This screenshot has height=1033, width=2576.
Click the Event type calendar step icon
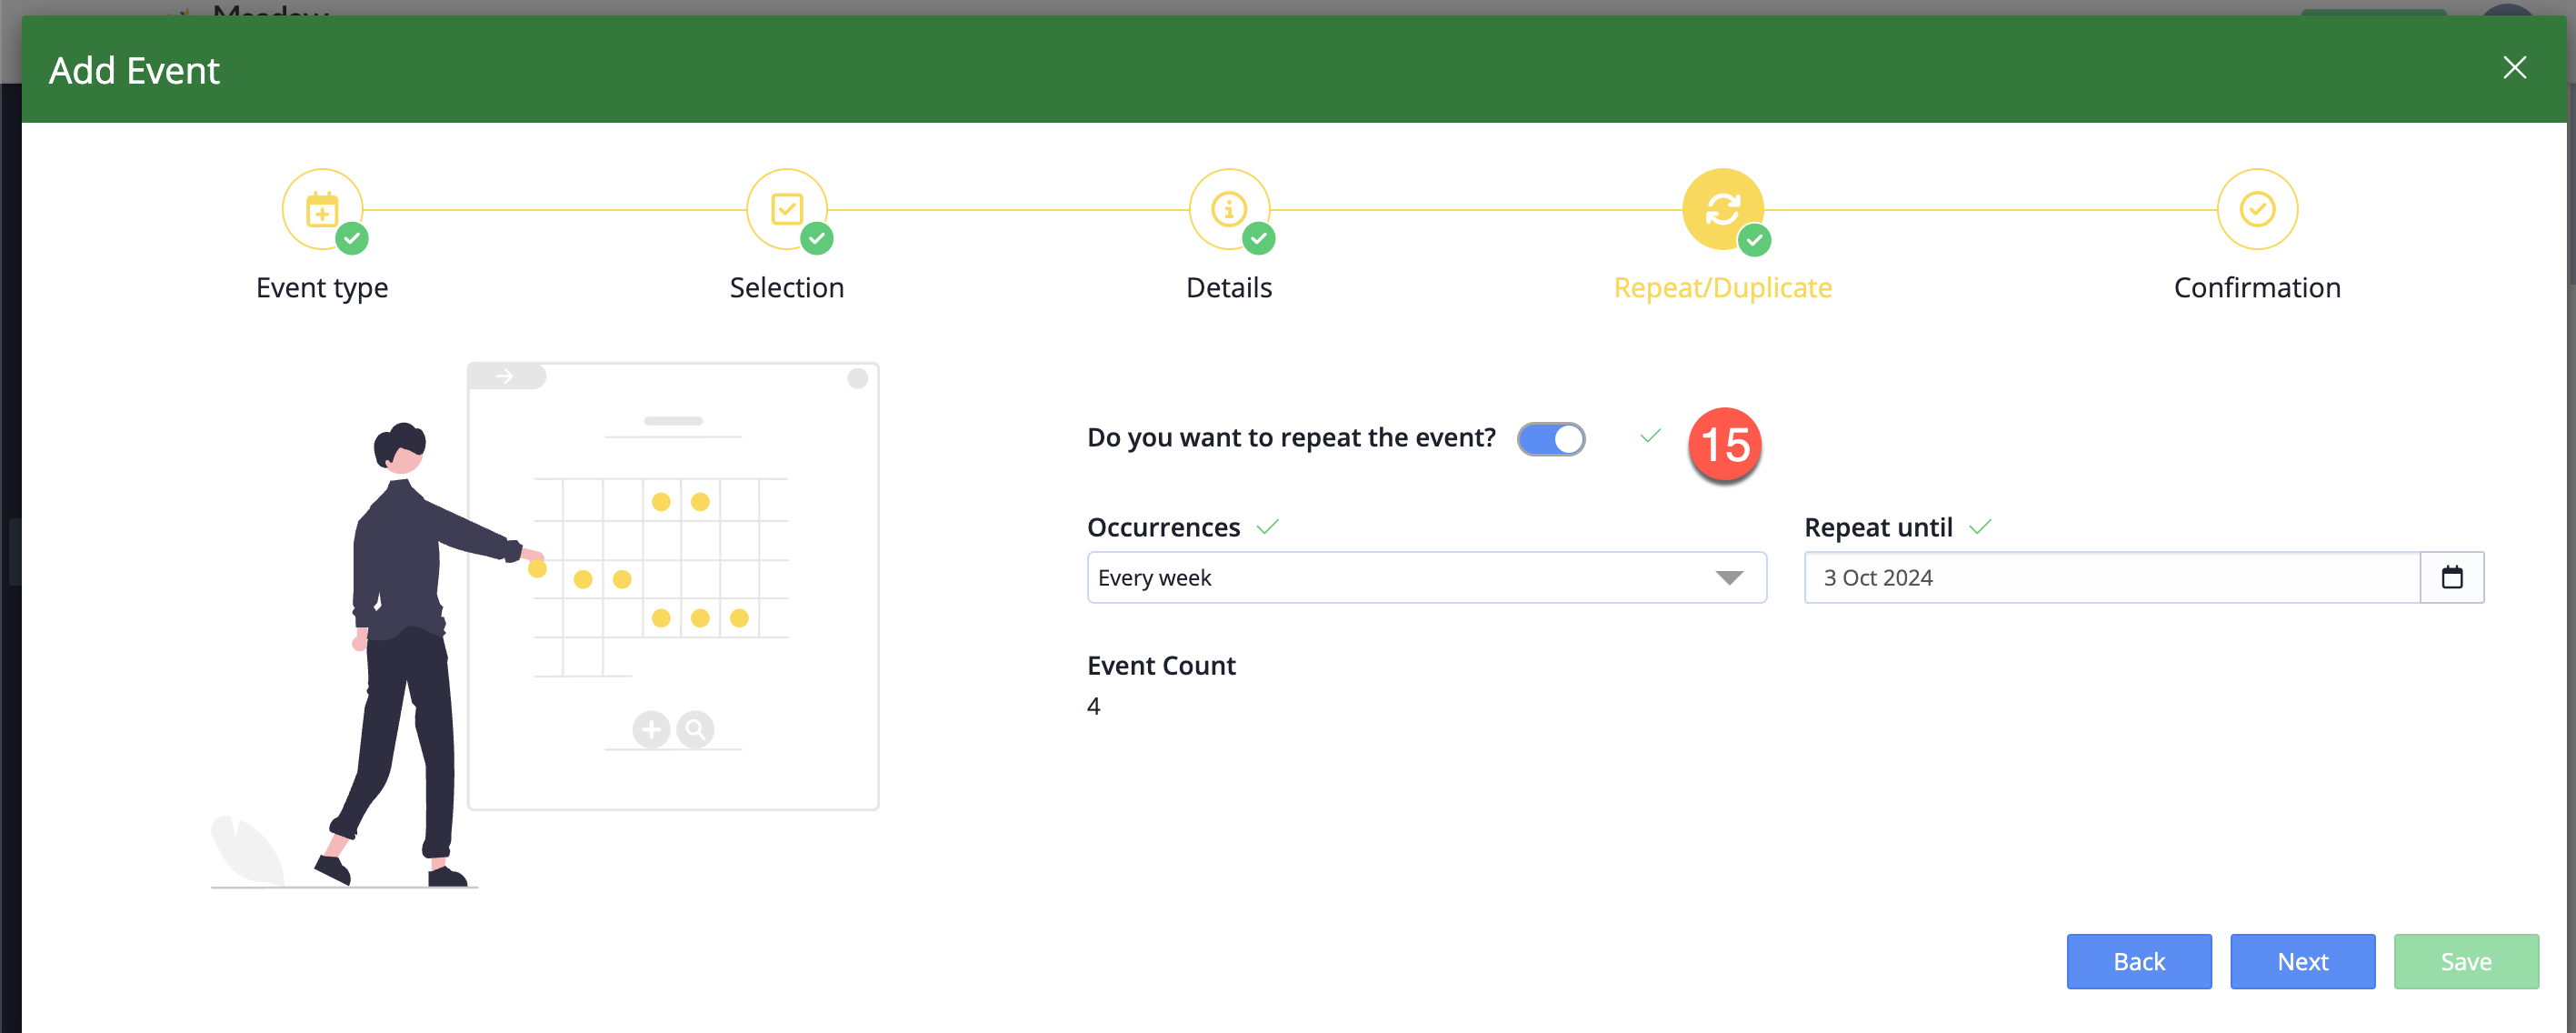pyautogui.click(x=322, y=210)
